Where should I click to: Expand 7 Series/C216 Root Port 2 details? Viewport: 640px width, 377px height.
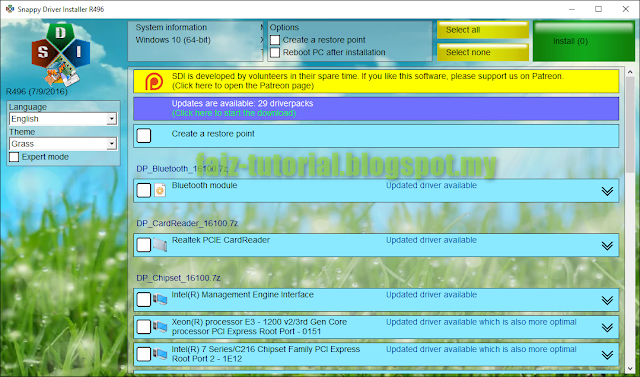click(x=607, y=355)
